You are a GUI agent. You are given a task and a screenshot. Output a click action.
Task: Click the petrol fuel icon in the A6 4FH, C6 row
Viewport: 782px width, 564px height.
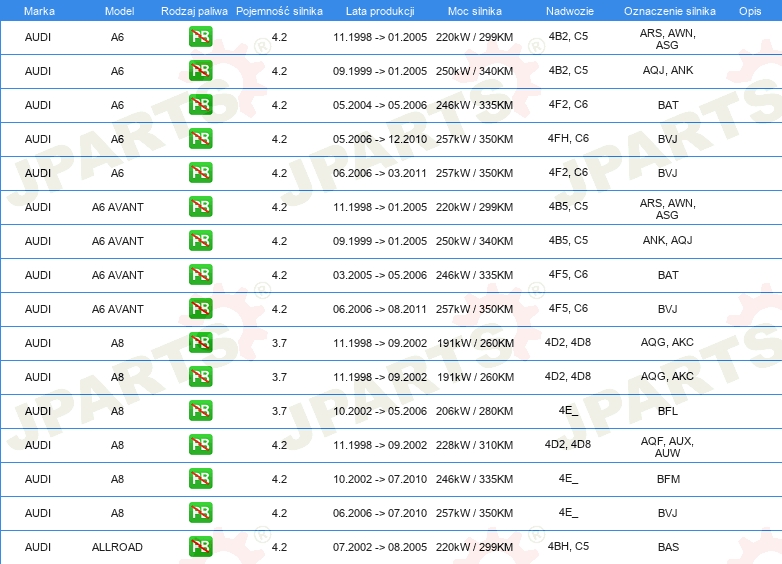click(200, 139)
